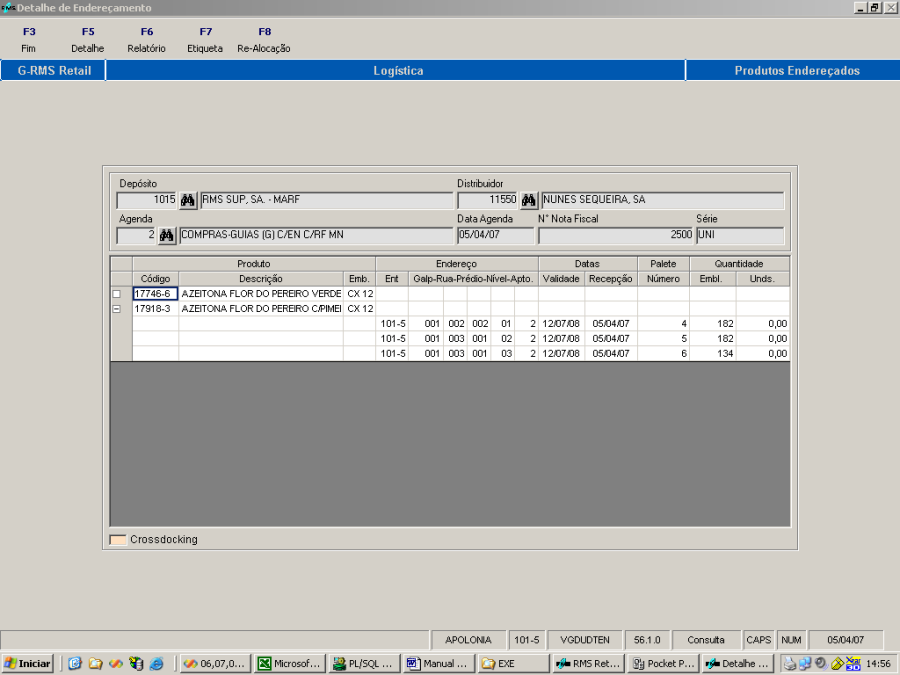Screen dimensions: 900x675
Task: Open the Windows Iniciar start button
Action: tap(28, 663)
